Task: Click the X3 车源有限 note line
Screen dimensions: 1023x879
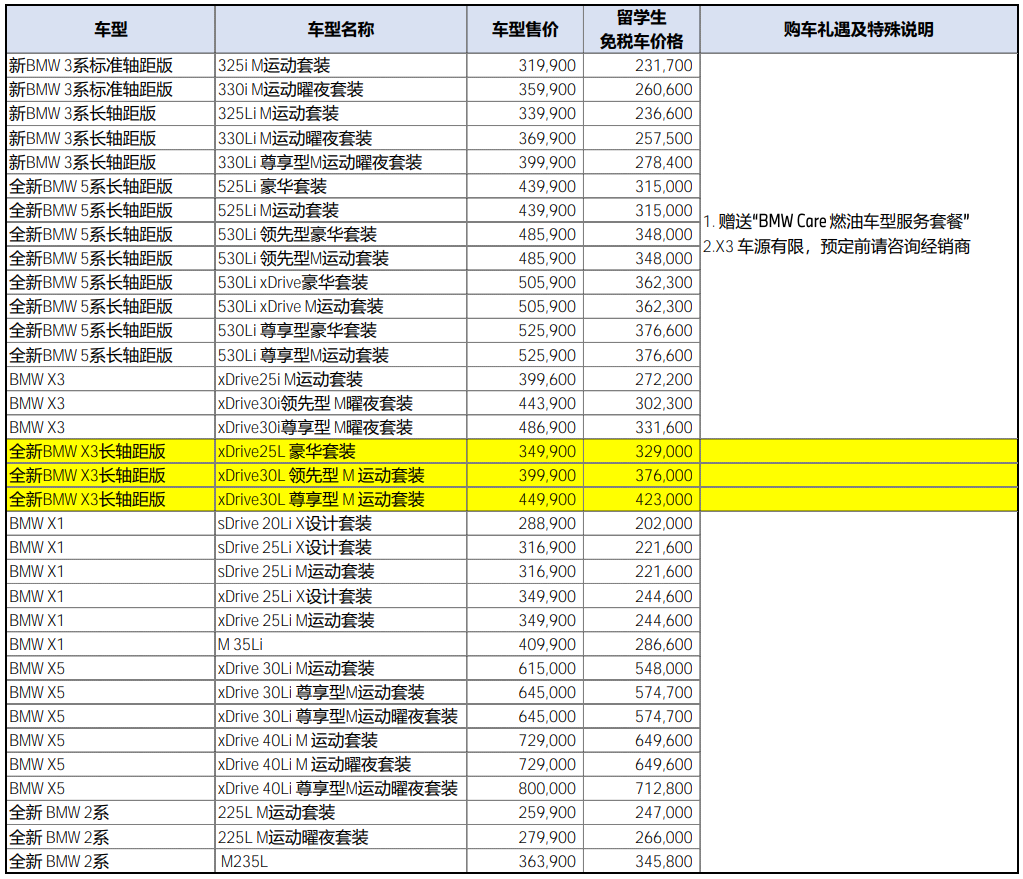Action: pyautogui.click(x=836, y=247)
